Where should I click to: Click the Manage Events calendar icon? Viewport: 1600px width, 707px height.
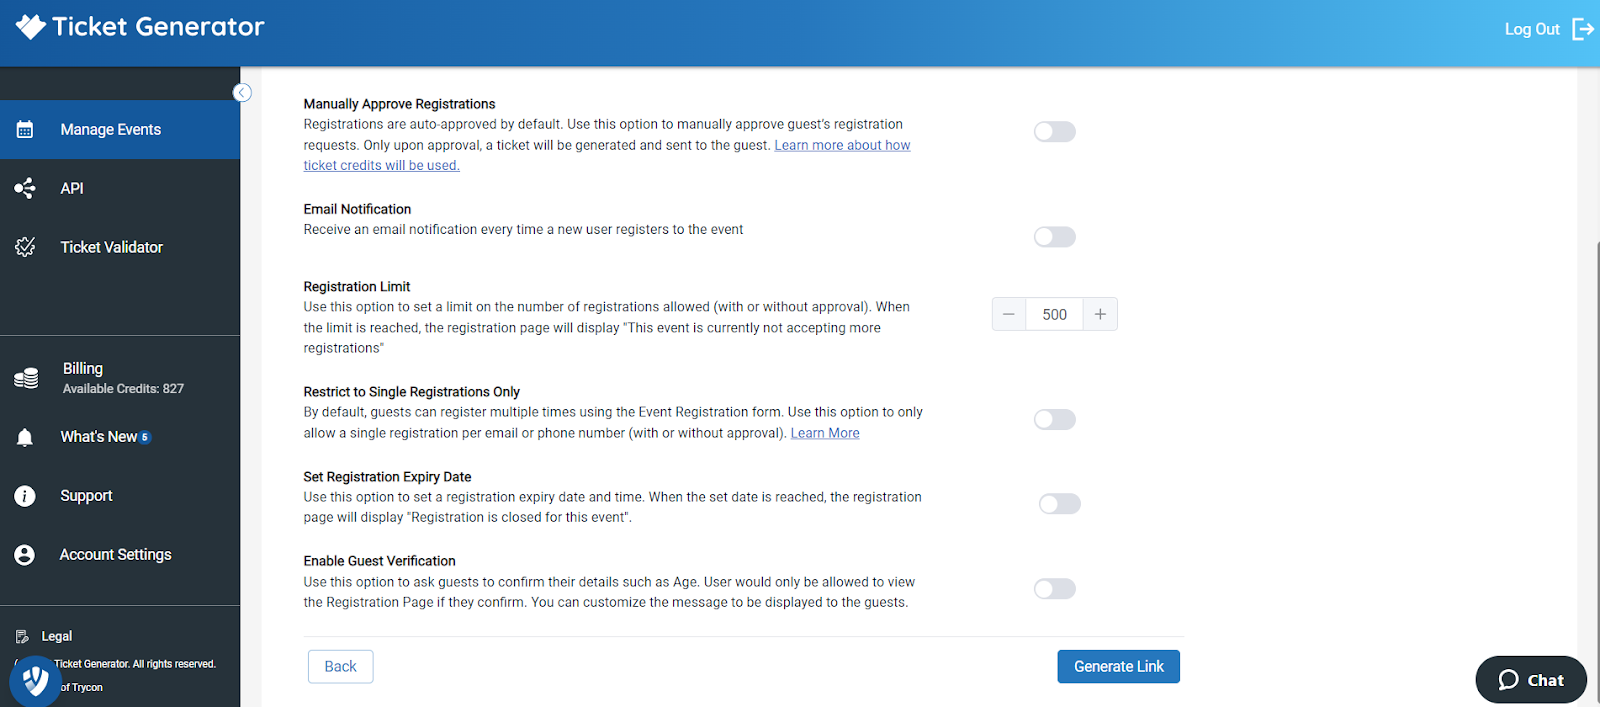(x=25, y=129)
